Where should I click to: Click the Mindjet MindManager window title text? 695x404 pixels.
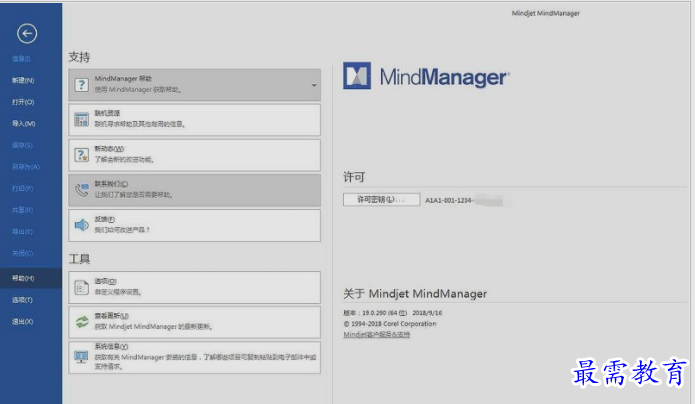coord(546,13)
